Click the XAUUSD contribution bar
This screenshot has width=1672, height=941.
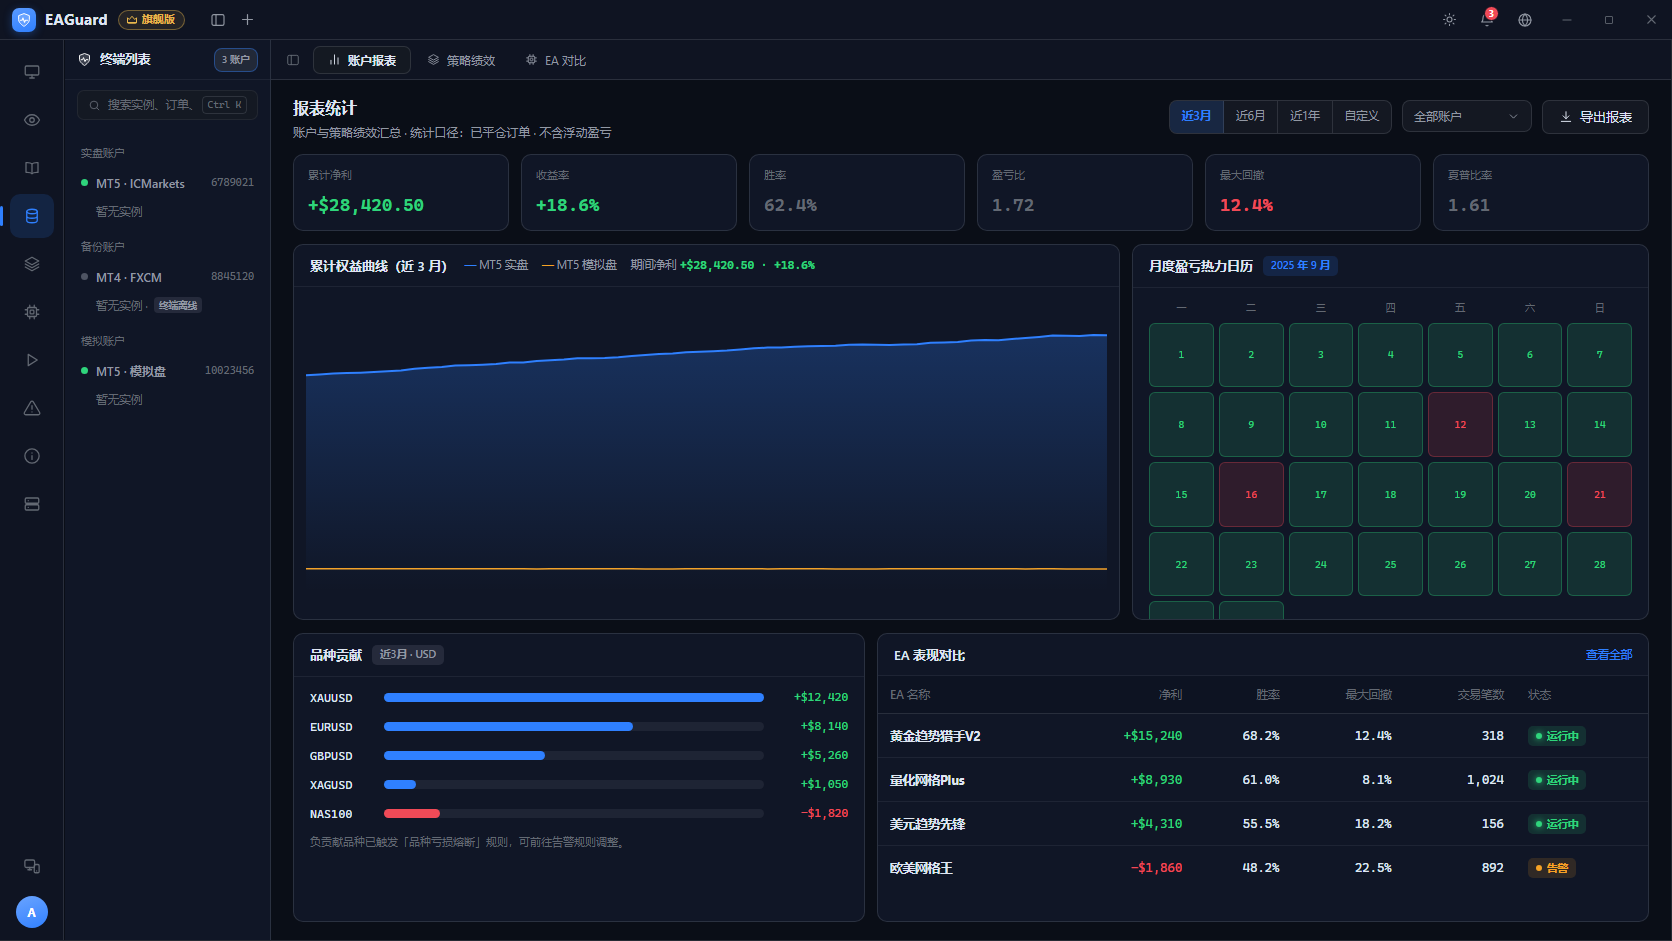(574, 698)
